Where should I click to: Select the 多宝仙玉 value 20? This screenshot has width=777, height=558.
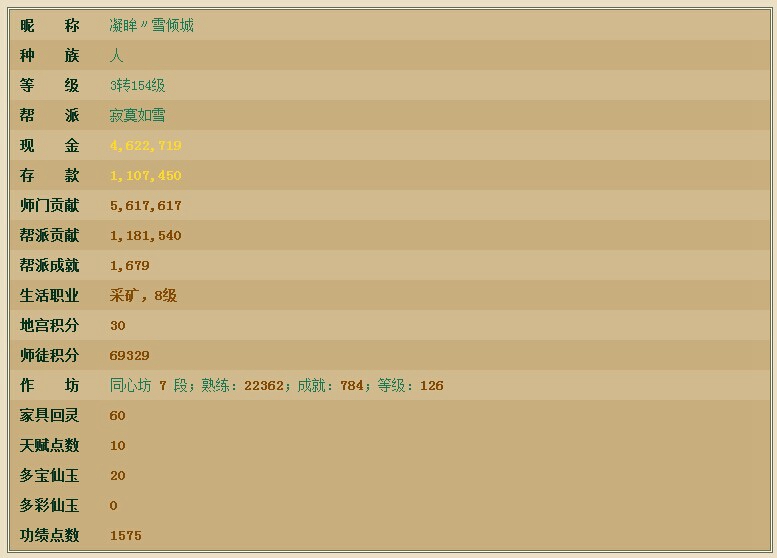(118, 476)
